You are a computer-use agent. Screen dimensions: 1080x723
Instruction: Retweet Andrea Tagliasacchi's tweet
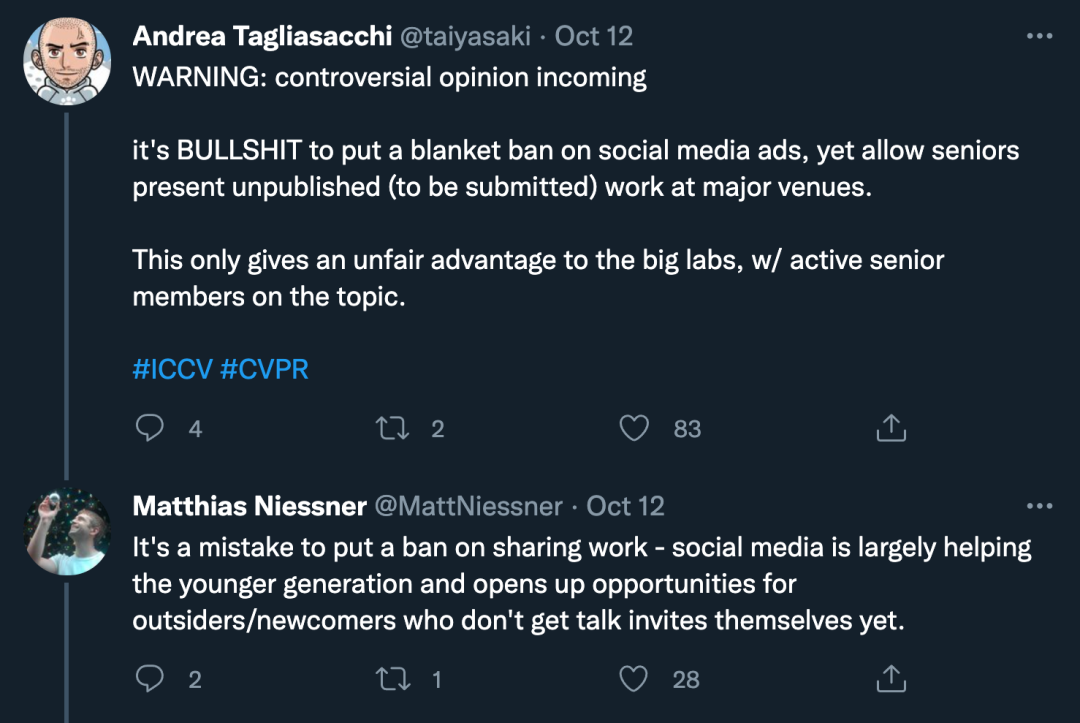coord(391,429)
